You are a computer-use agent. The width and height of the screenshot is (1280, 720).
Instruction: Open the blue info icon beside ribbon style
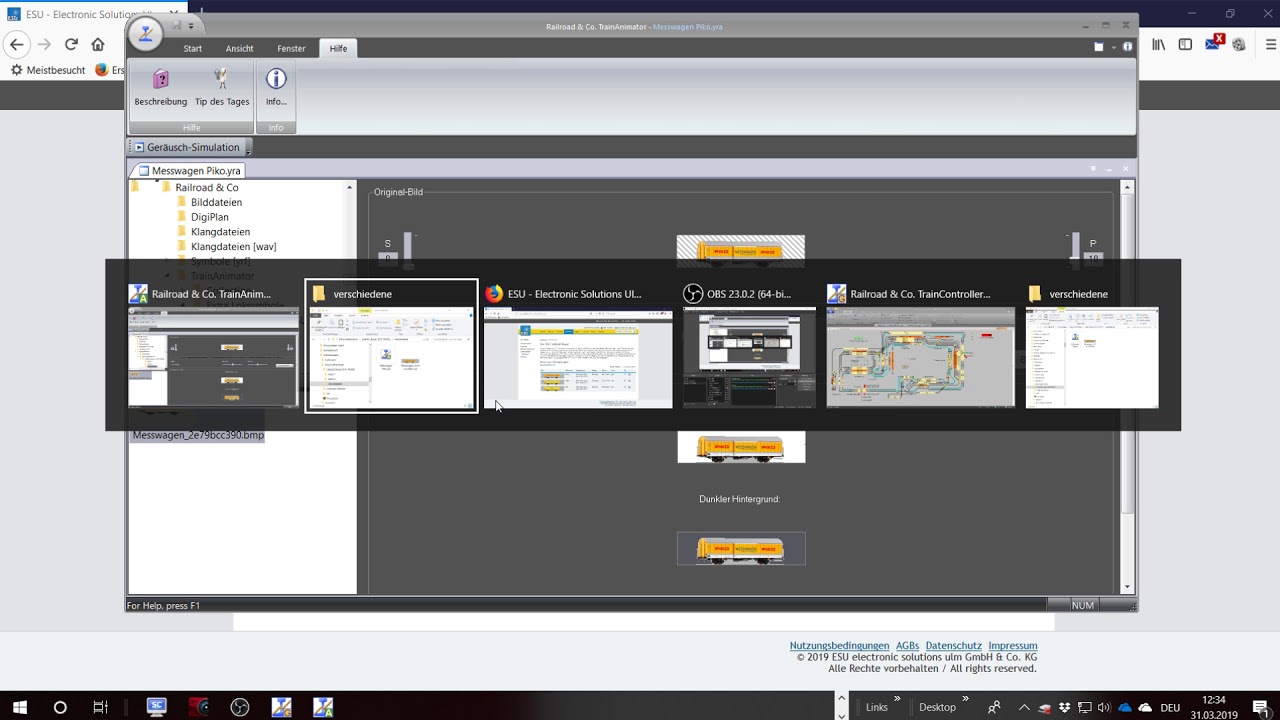pos(1127,47)
